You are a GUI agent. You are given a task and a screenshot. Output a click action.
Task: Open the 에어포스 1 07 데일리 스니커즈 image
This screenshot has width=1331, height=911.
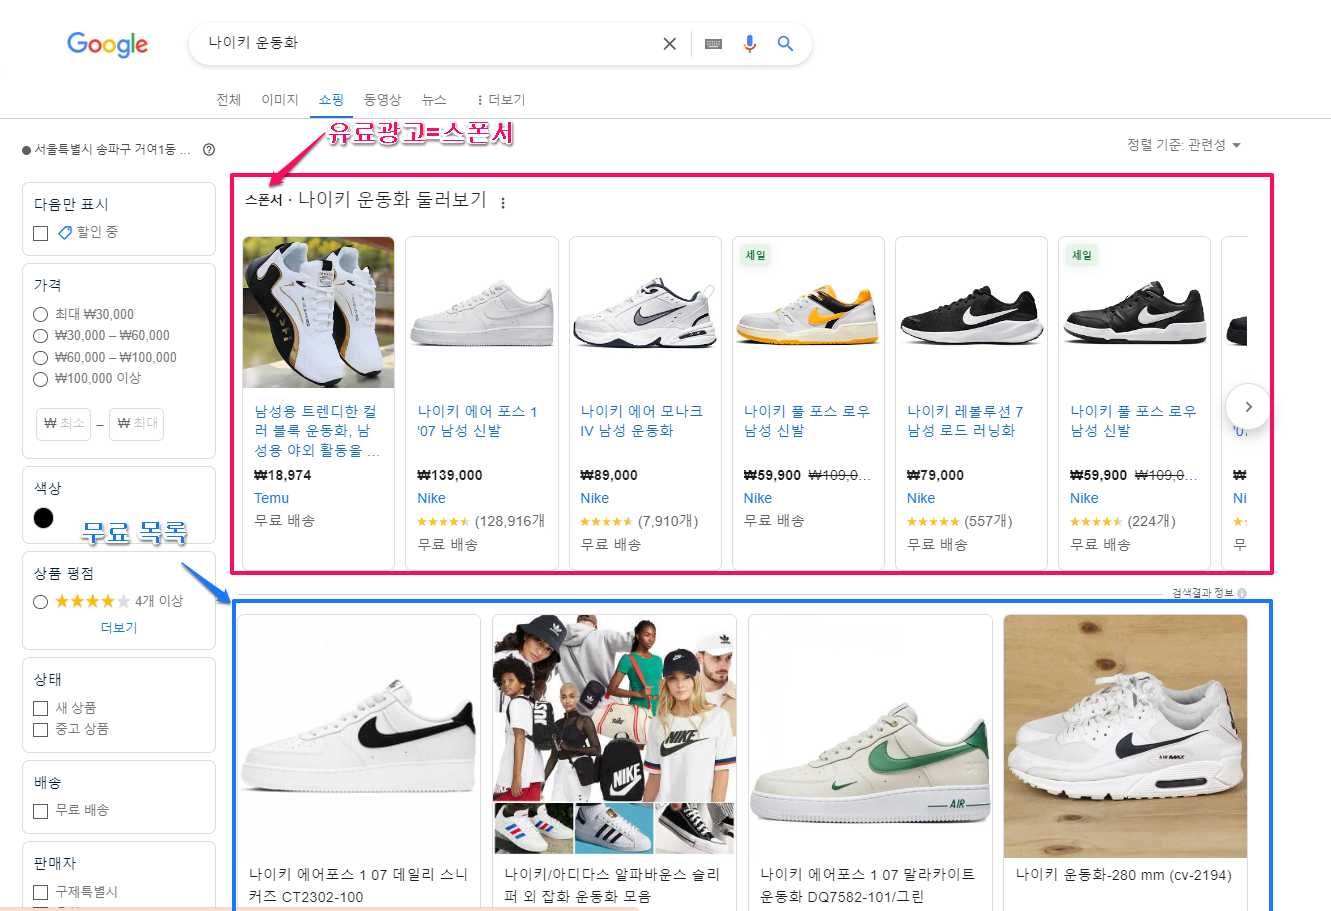pos(359,735)
